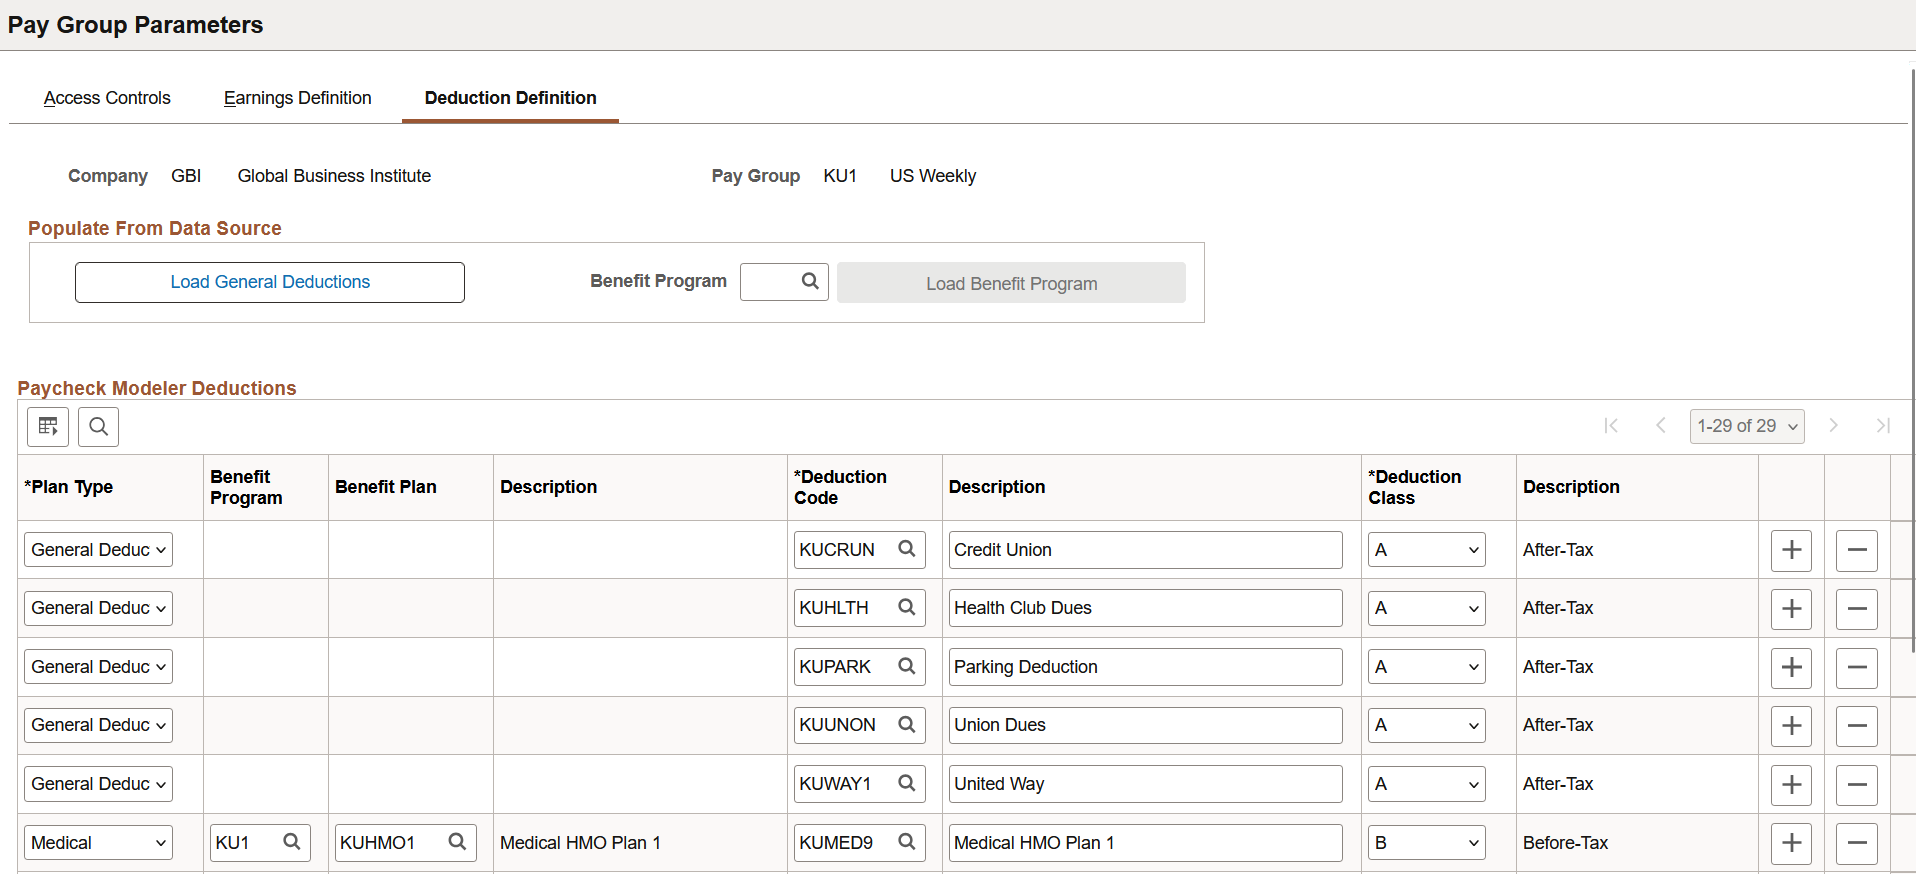Add a row after Union Dues
This screenshot has height=874, width=1916.
pos(1791,725)
